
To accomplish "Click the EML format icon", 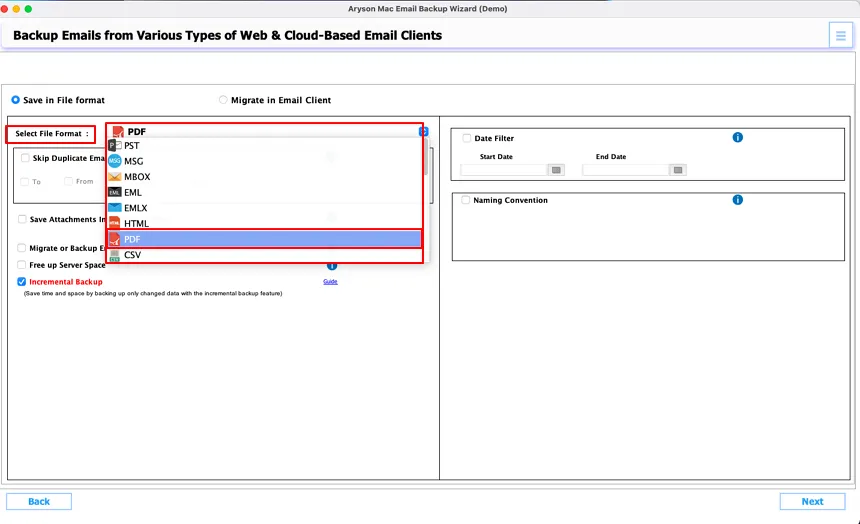I will (115, 193).
